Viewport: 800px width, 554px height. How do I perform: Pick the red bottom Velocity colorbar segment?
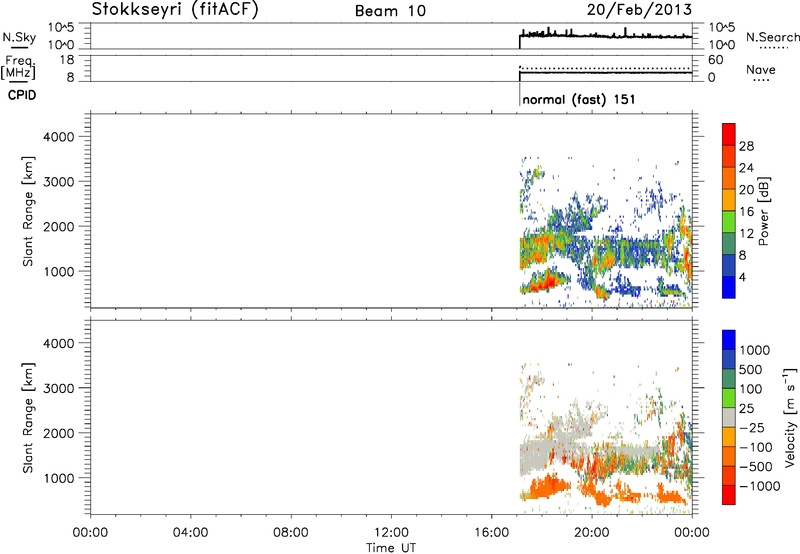pyautogui.click(x=729, y=495)
